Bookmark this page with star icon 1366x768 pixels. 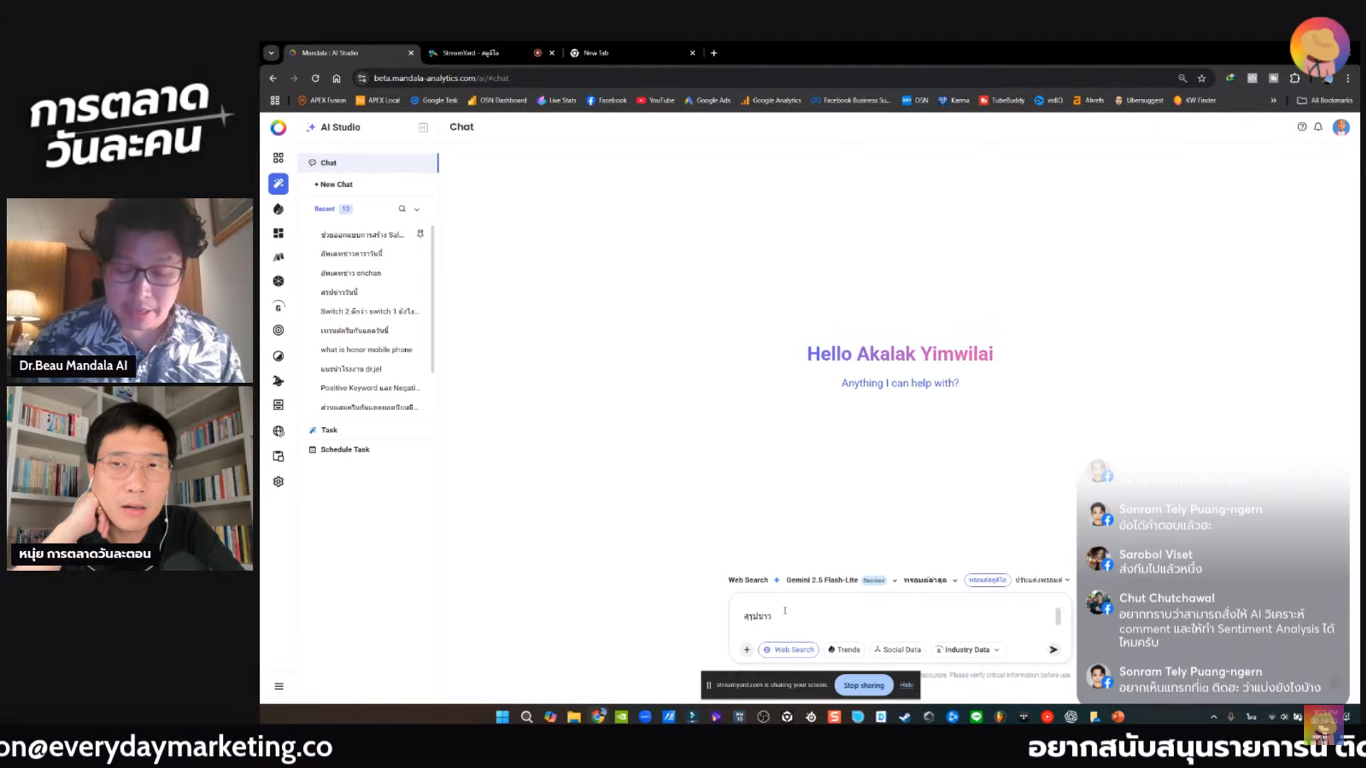[x=1202, y=78]
